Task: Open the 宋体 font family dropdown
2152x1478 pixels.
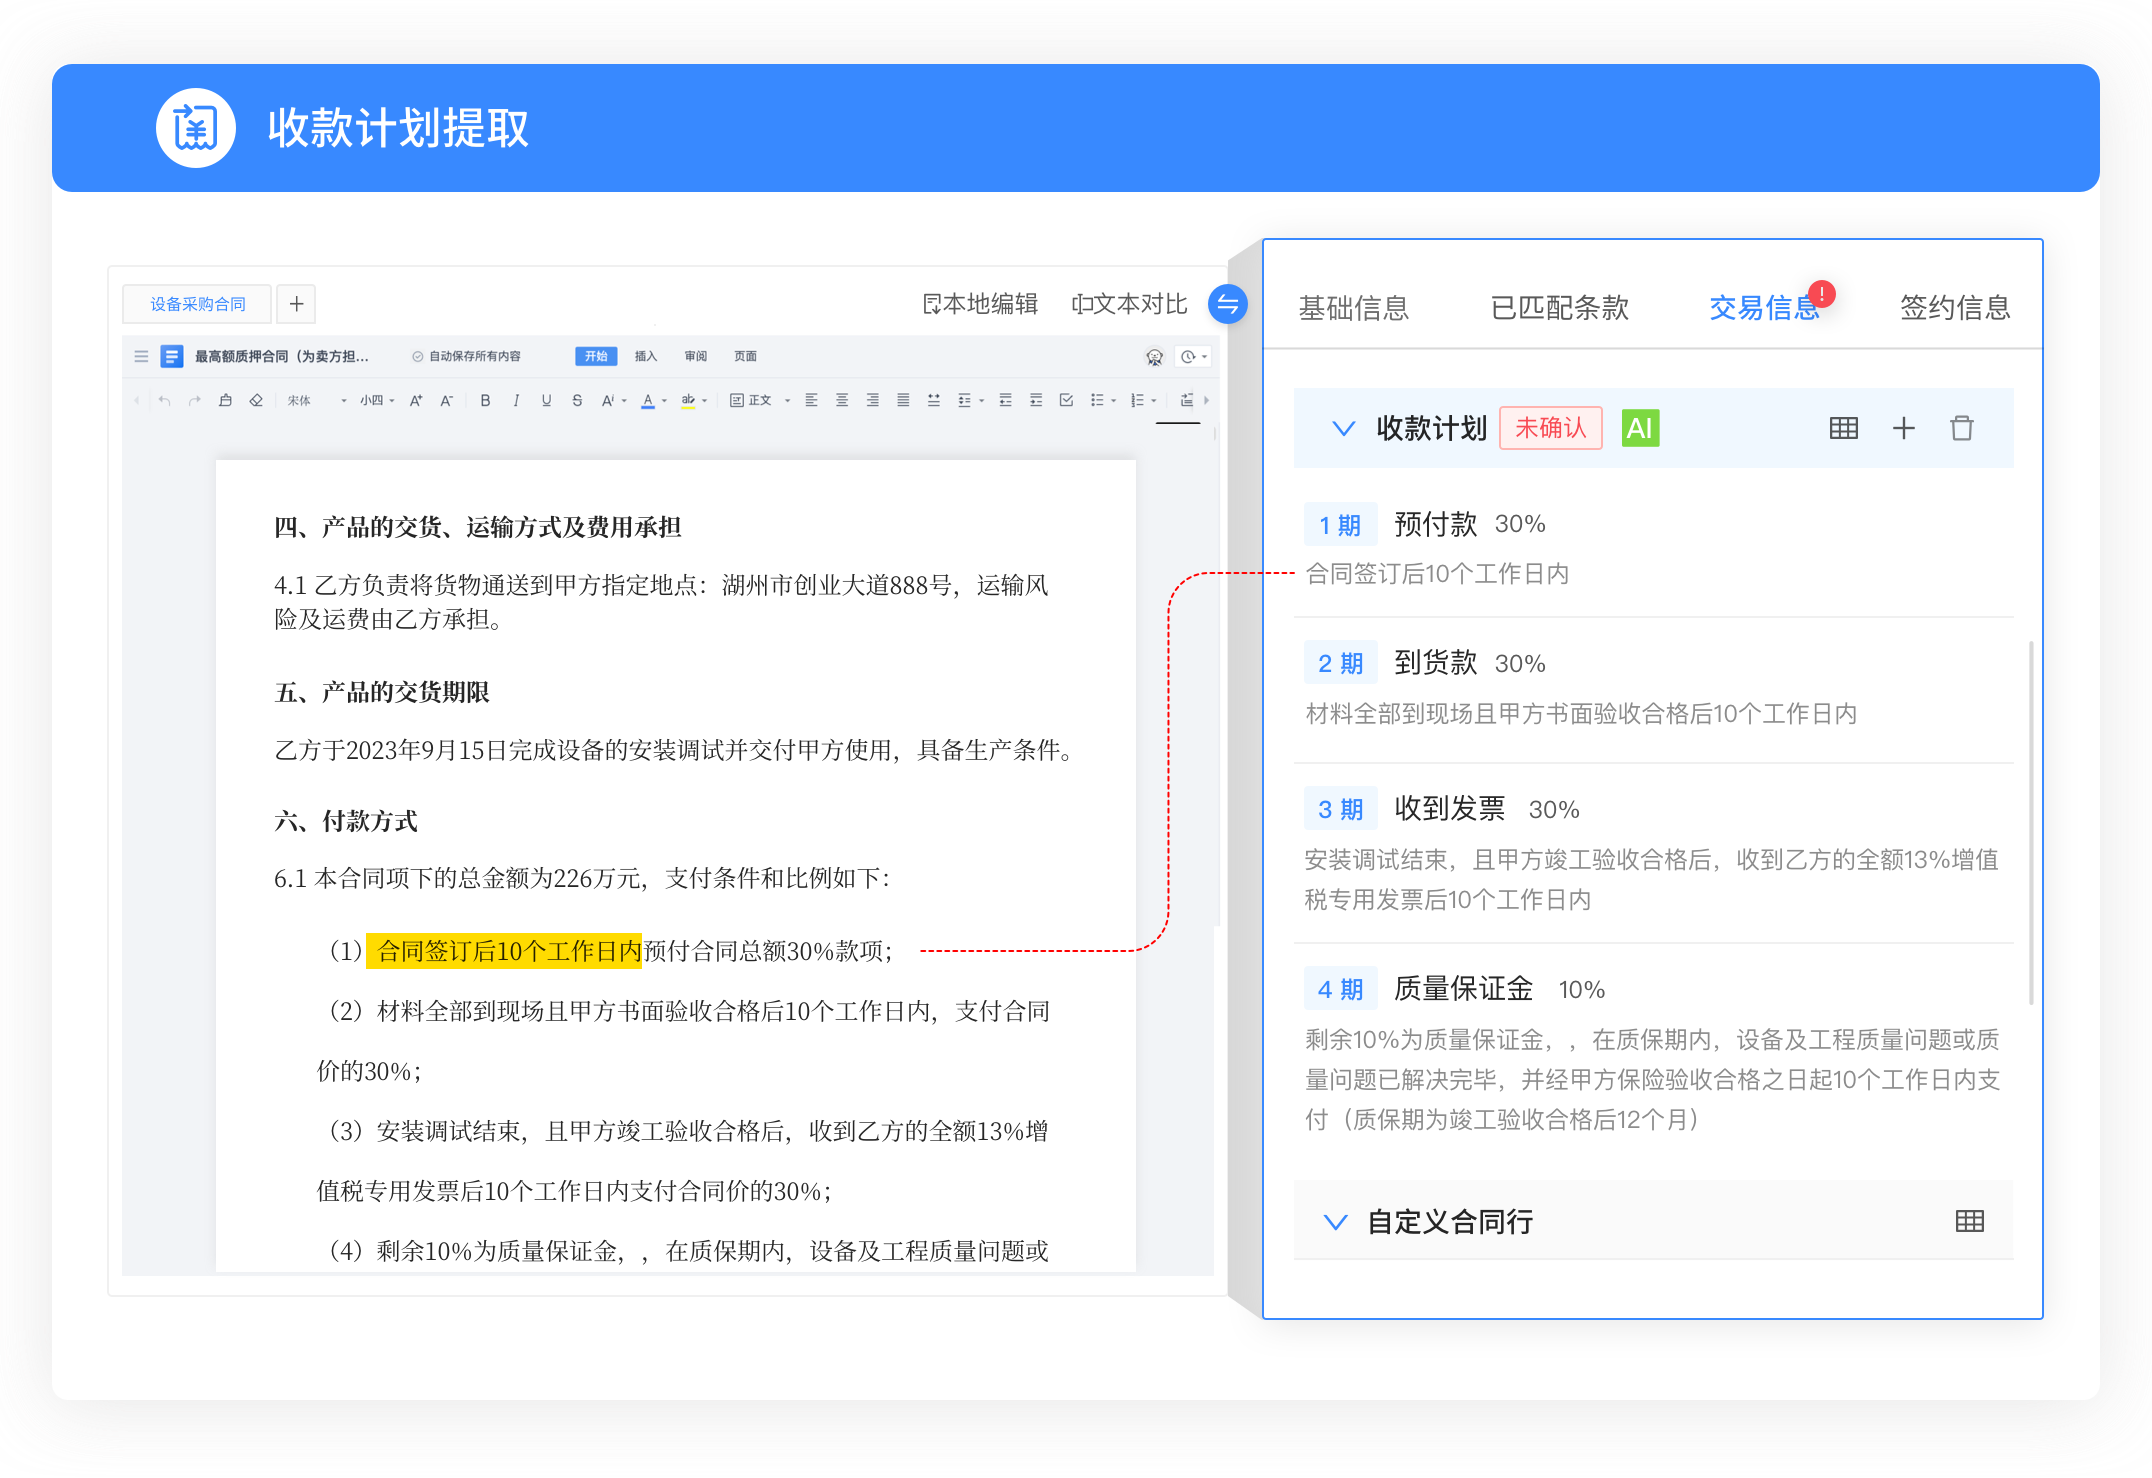Action: [x=317, y=400]
